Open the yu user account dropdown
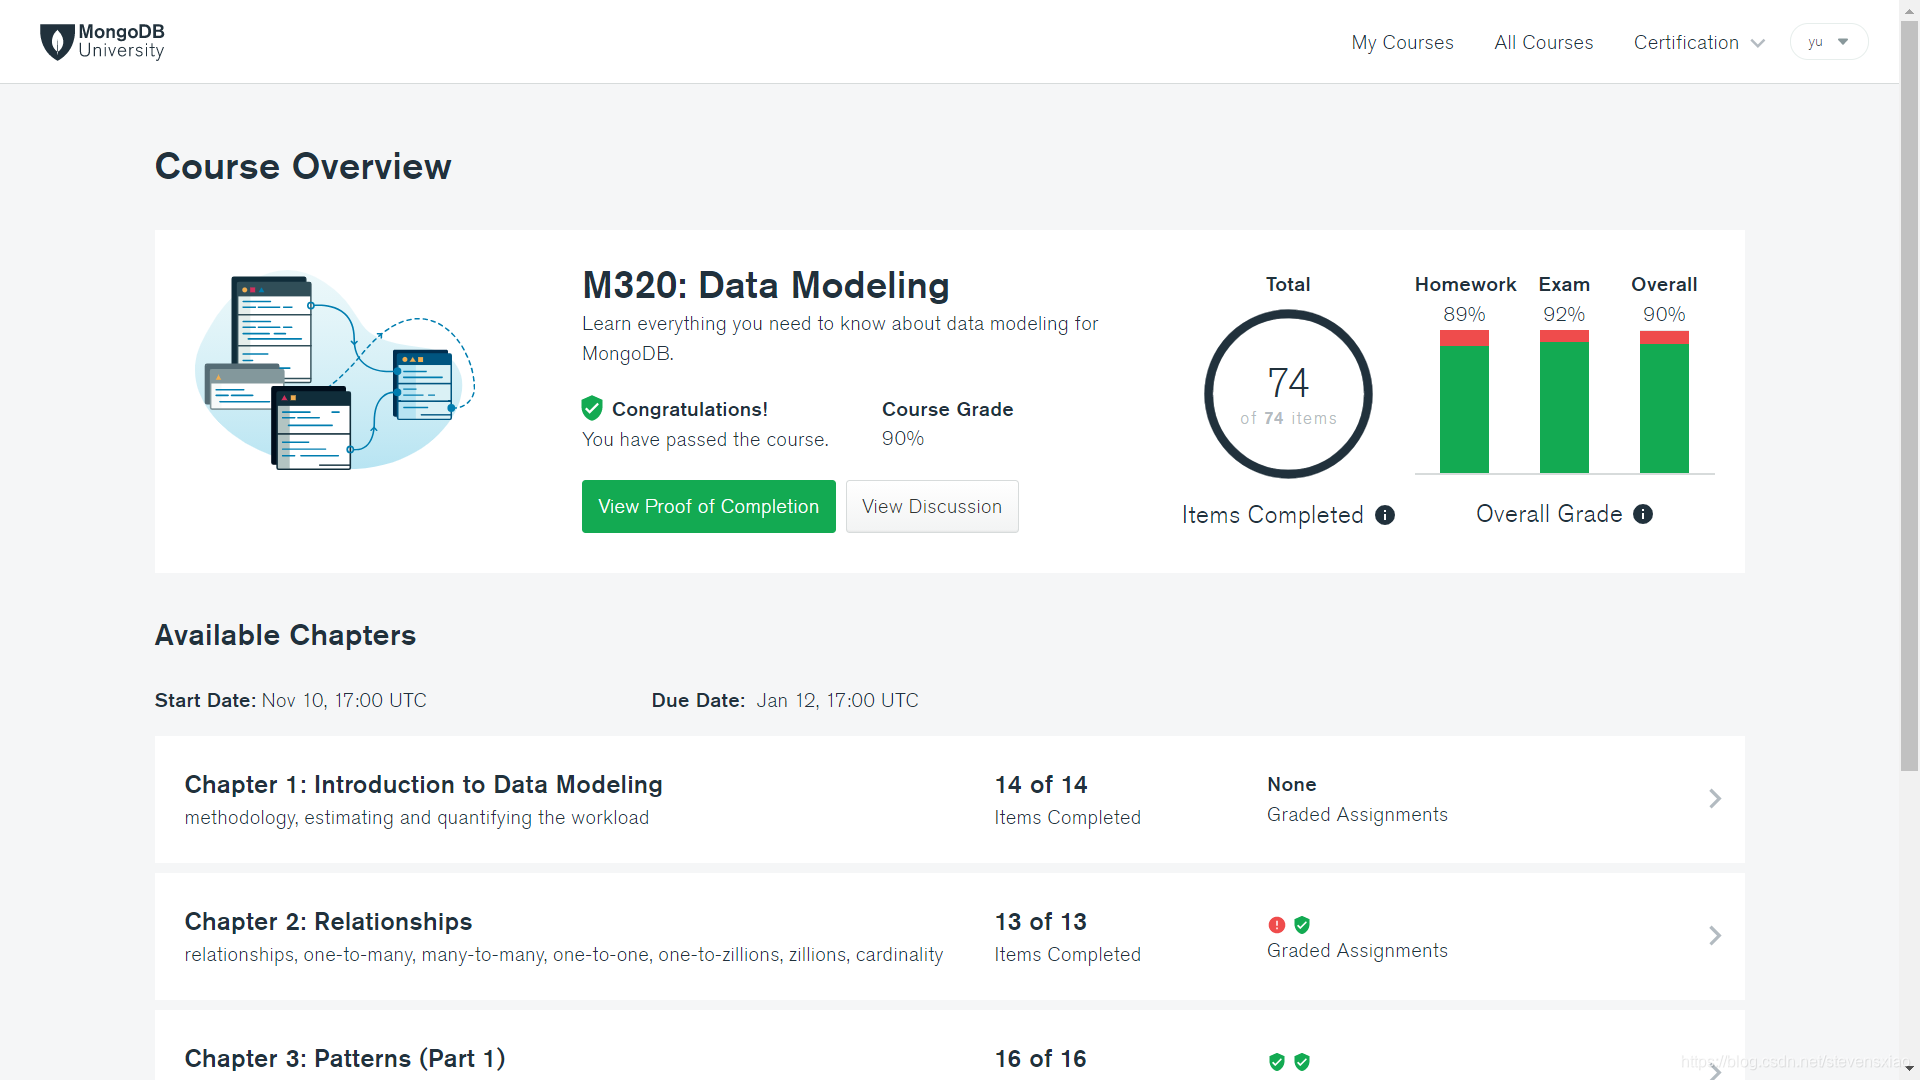 point(1828,42)
